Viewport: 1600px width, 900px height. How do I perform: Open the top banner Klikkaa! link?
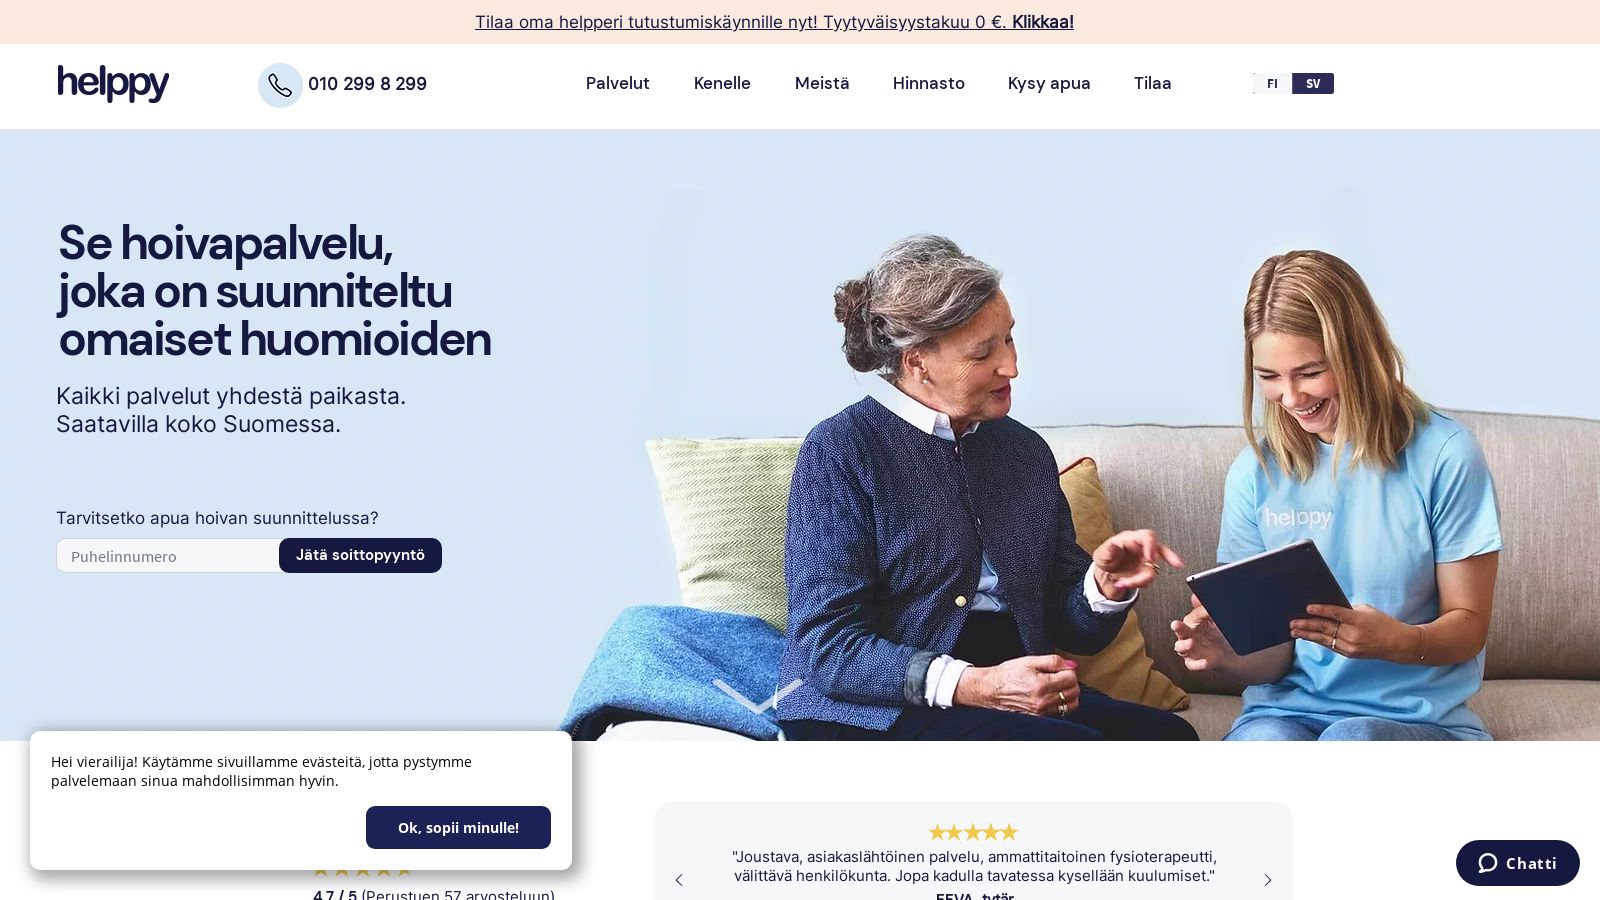pos(1042,22)
